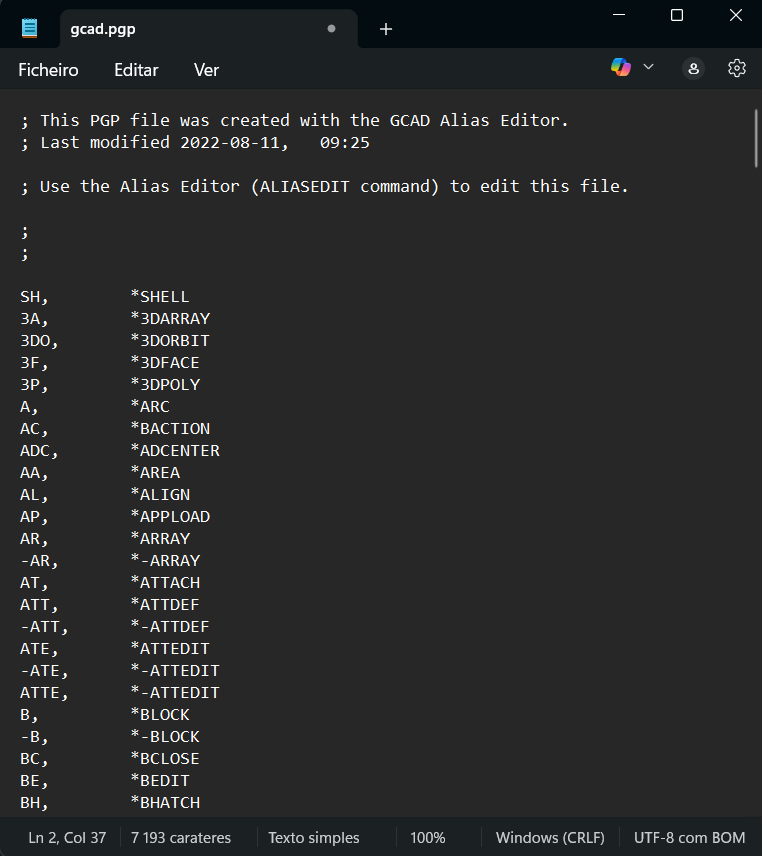Open the UTF-8 com BOM encoding selector
Screen dimensions: 762x856
pyautogui.click(x=689, y=837)
